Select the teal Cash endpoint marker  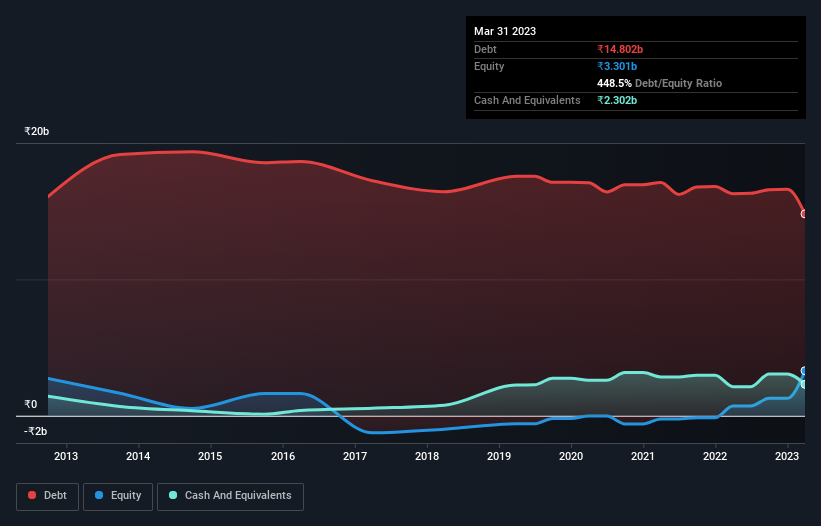click(804, 384)
